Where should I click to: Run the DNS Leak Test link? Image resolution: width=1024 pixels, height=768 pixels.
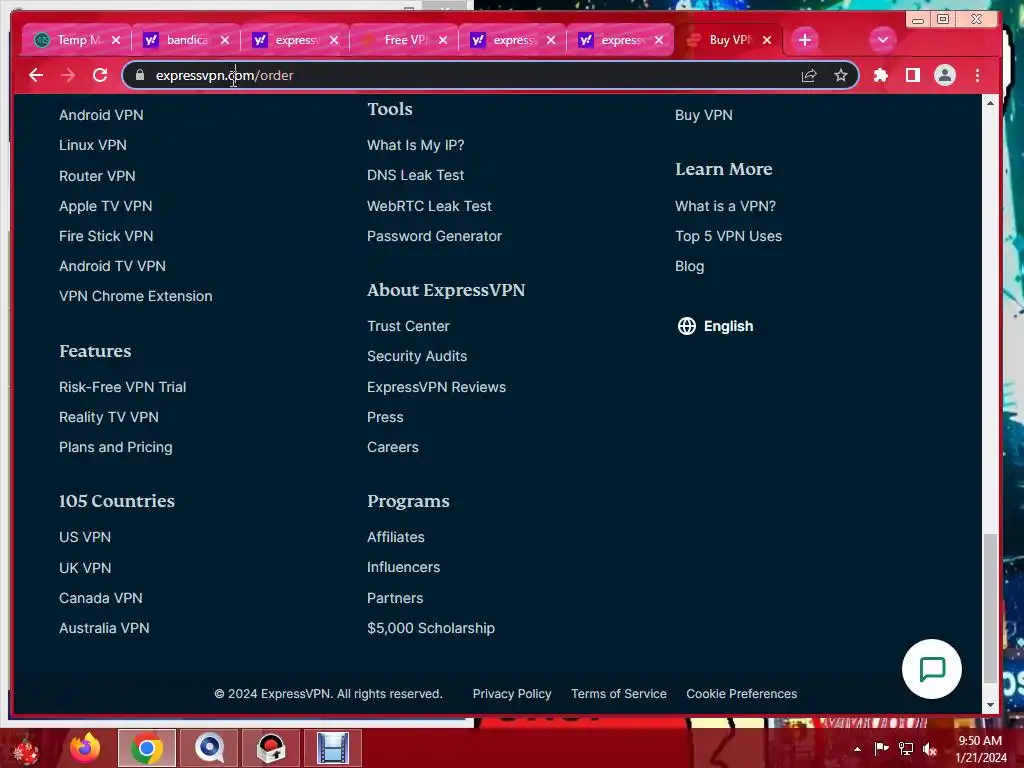point(415,175)
